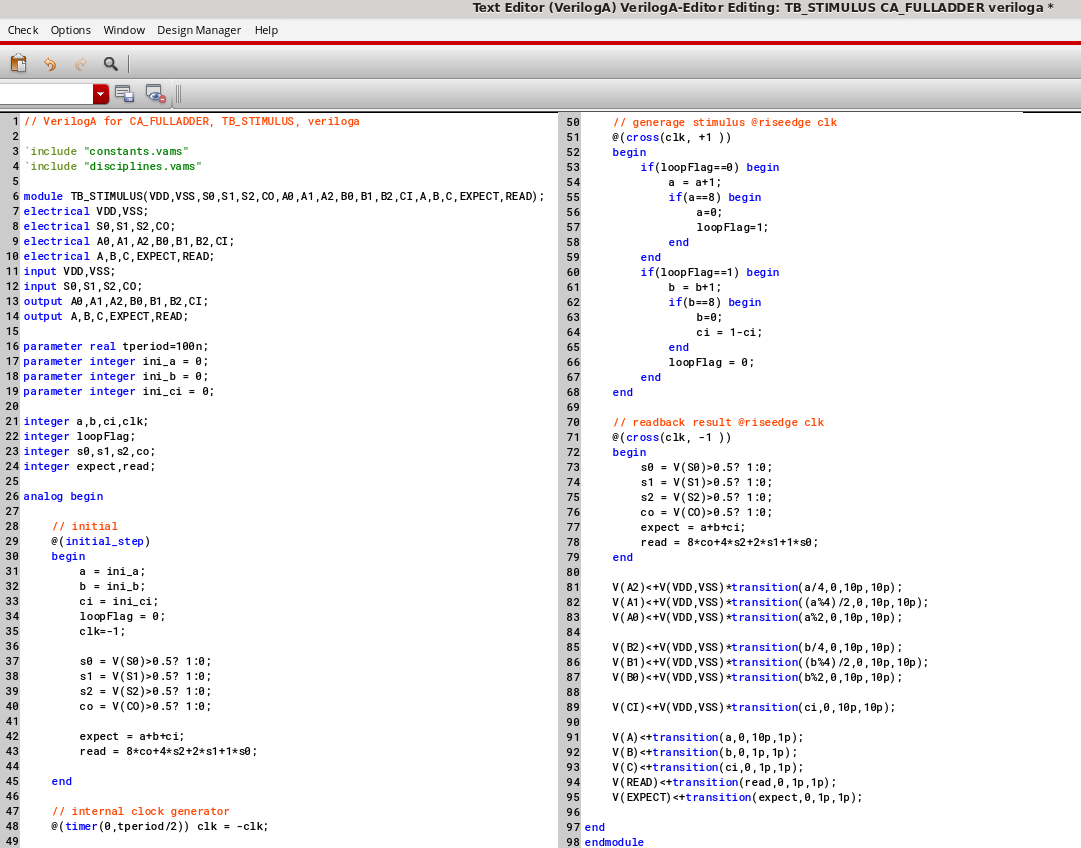The height and width of the screenshot is (848, 1081).
Task: Open the Help menu
Action: 266,30
